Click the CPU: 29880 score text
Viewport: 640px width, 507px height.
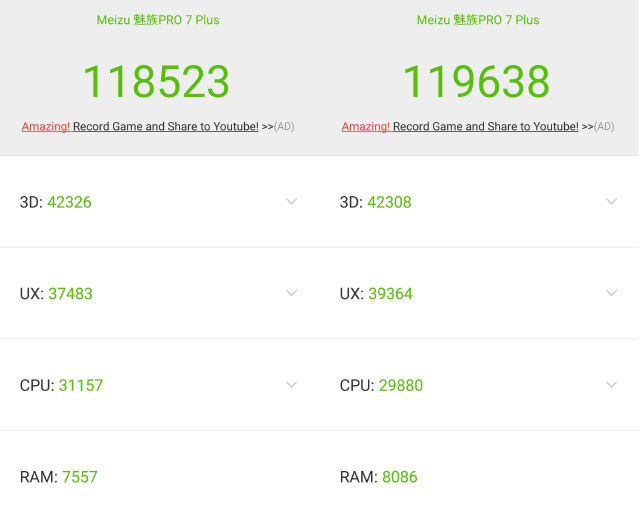coord(381,385)
